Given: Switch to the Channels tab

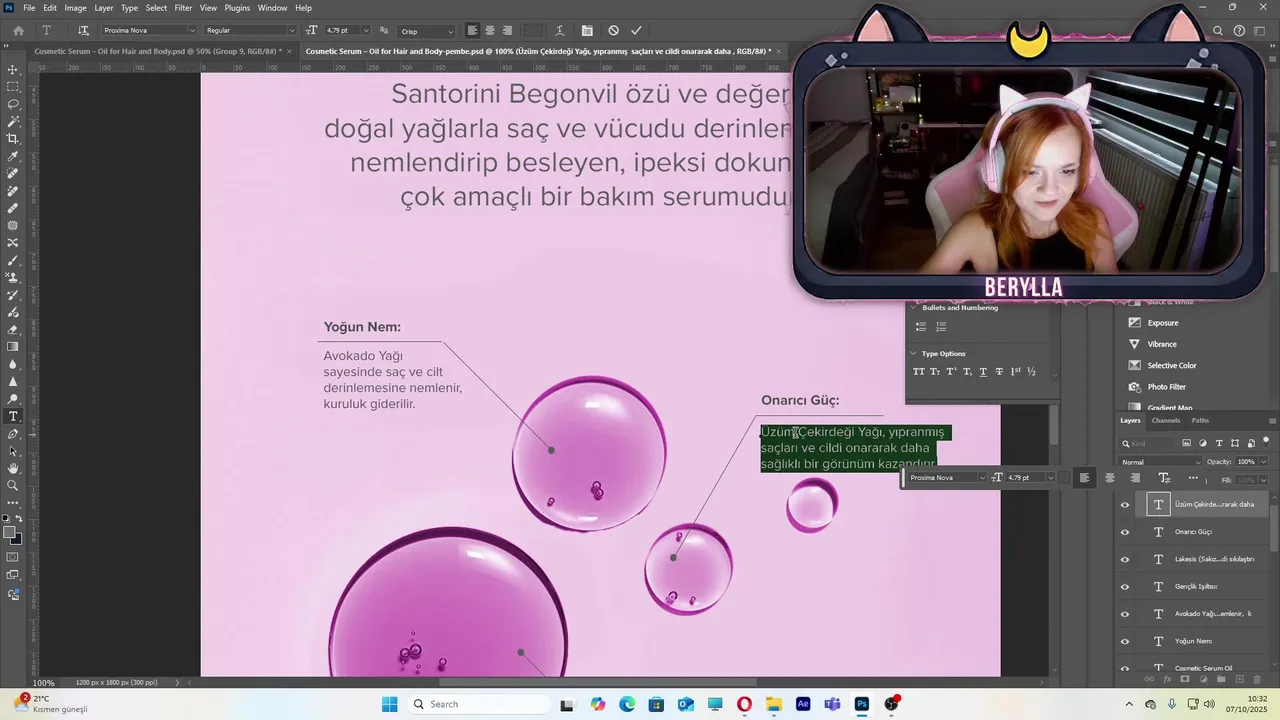Looking at the screenshot, I should (x=1166, y=420).
